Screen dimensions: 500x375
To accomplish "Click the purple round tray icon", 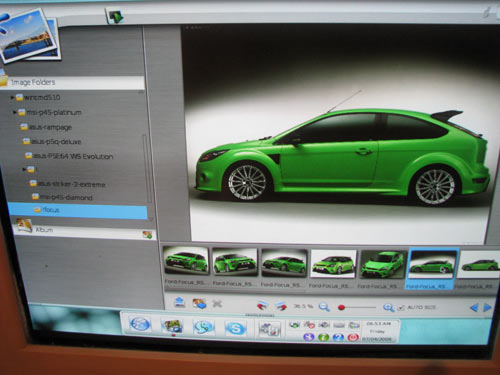I will [x=309, y=337].
